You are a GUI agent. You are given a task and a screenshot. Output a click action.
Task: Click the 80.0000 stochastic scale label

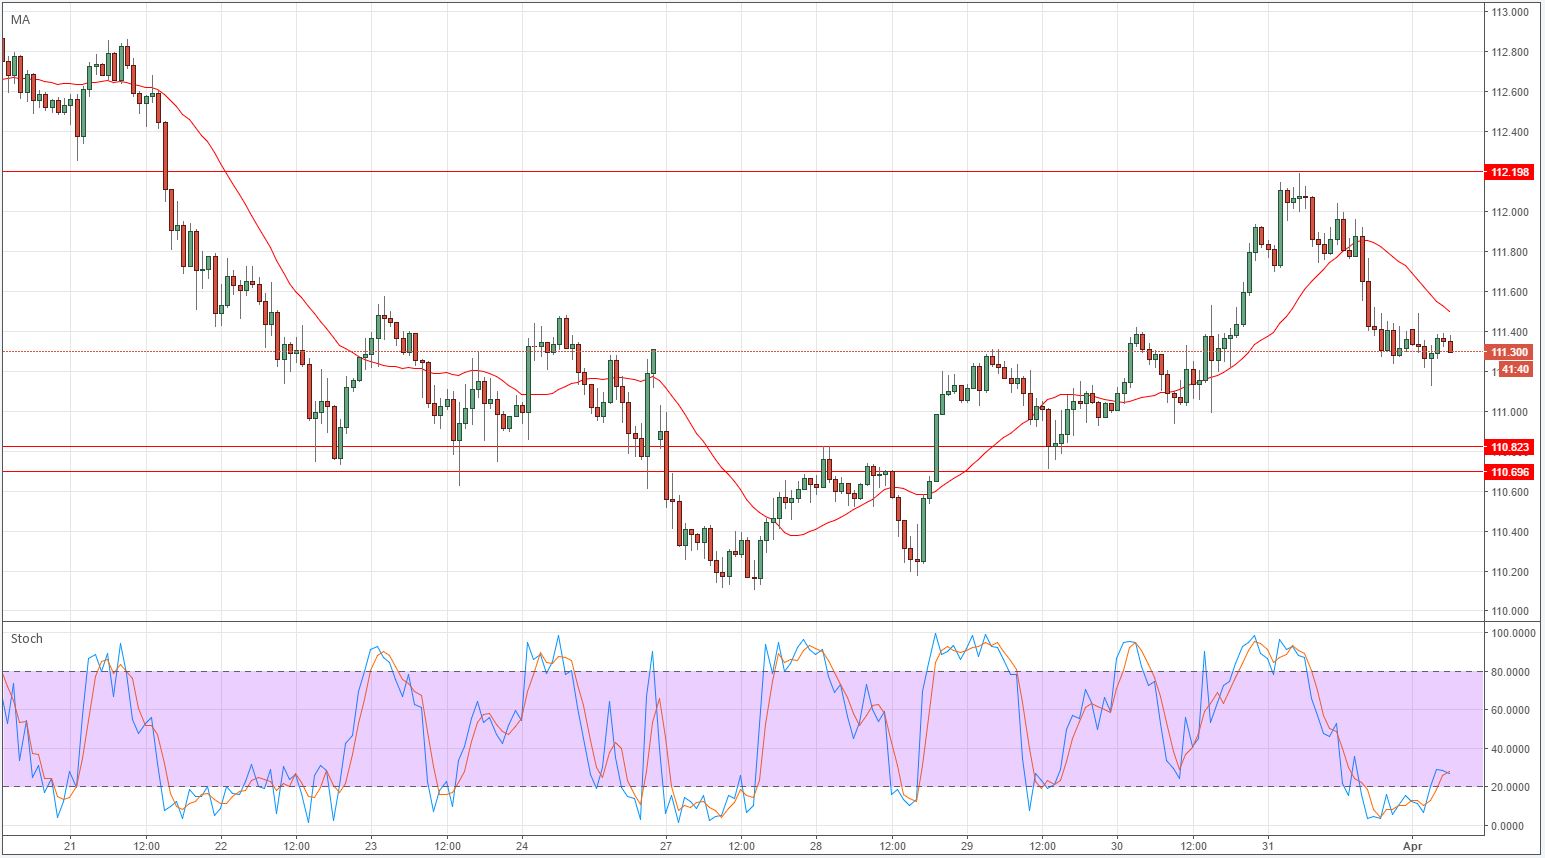click(1513, 672)
